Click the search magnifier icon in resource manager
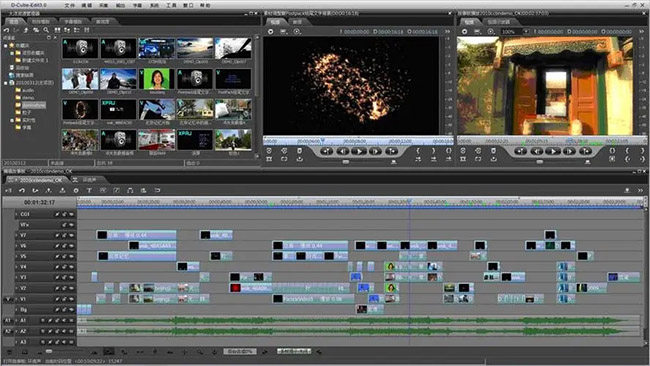 click(46, 30)
